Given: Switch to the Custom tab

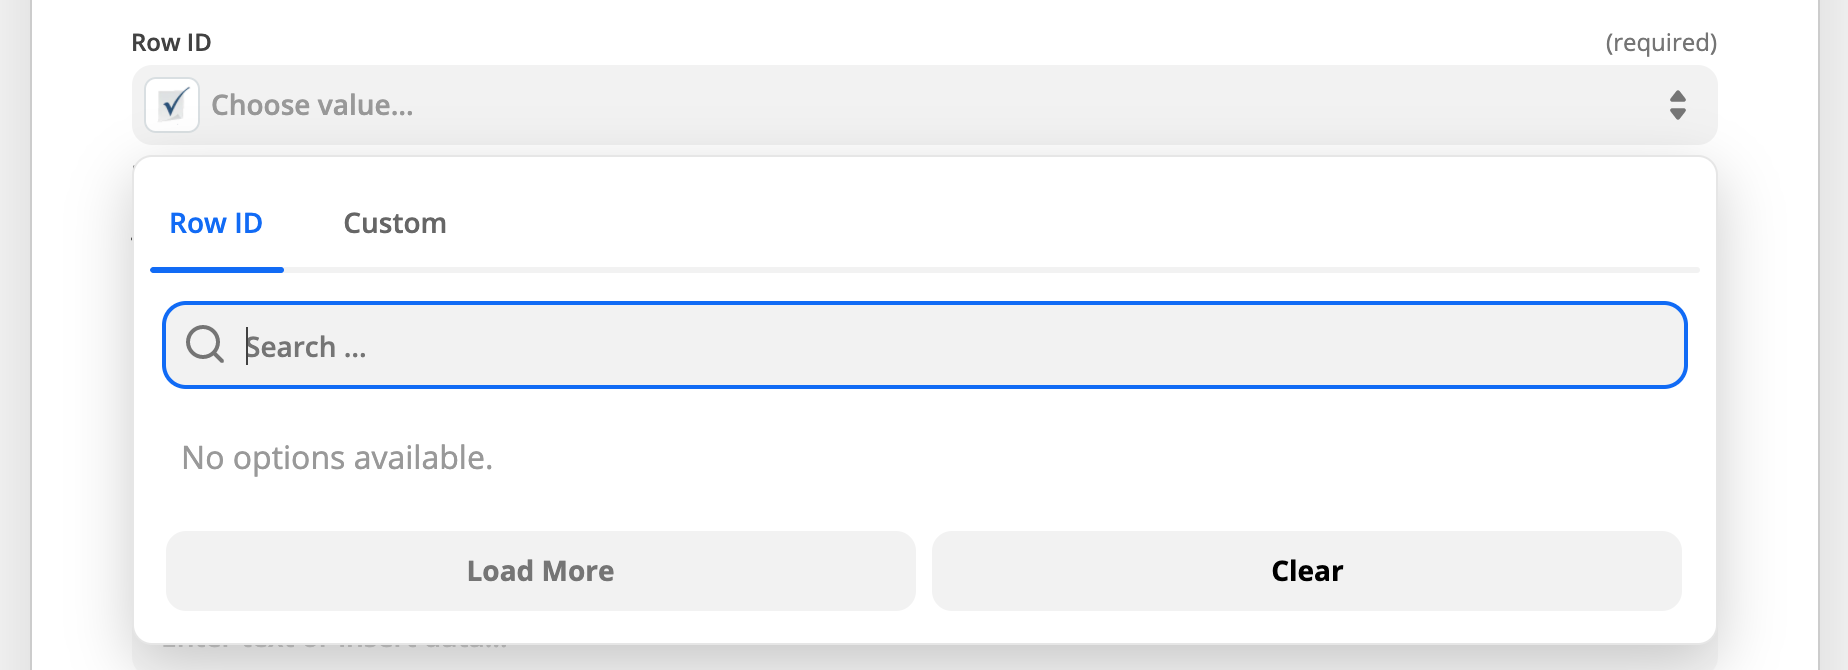Looking at the screenshot, I should tap(395, 223).
